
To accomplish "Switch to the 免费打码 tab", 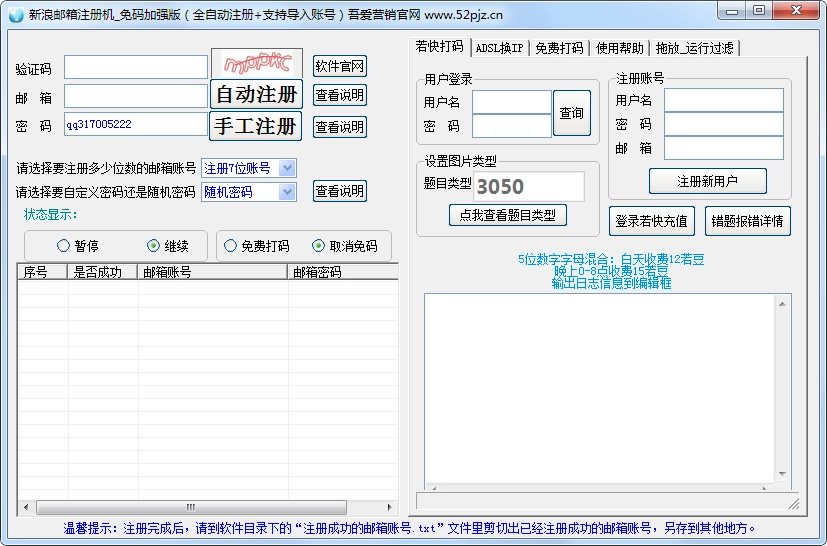I will (x=559, y=48).
